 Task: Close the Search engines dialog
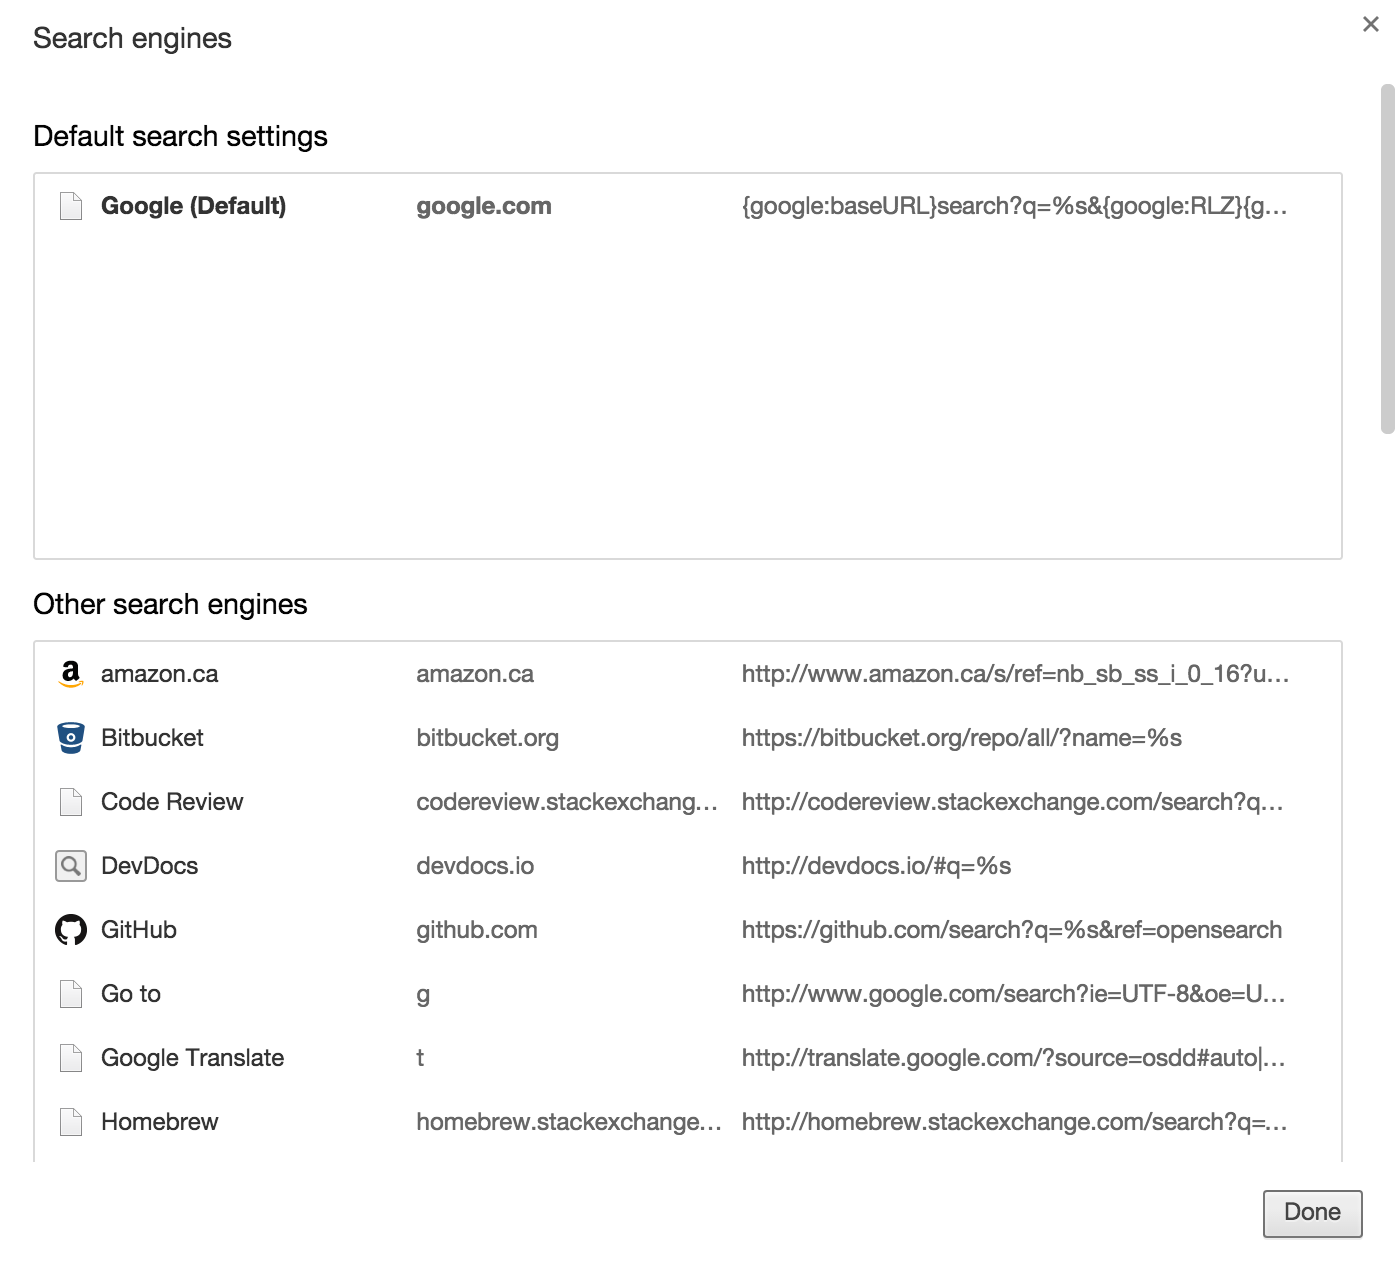point(1371,24)
